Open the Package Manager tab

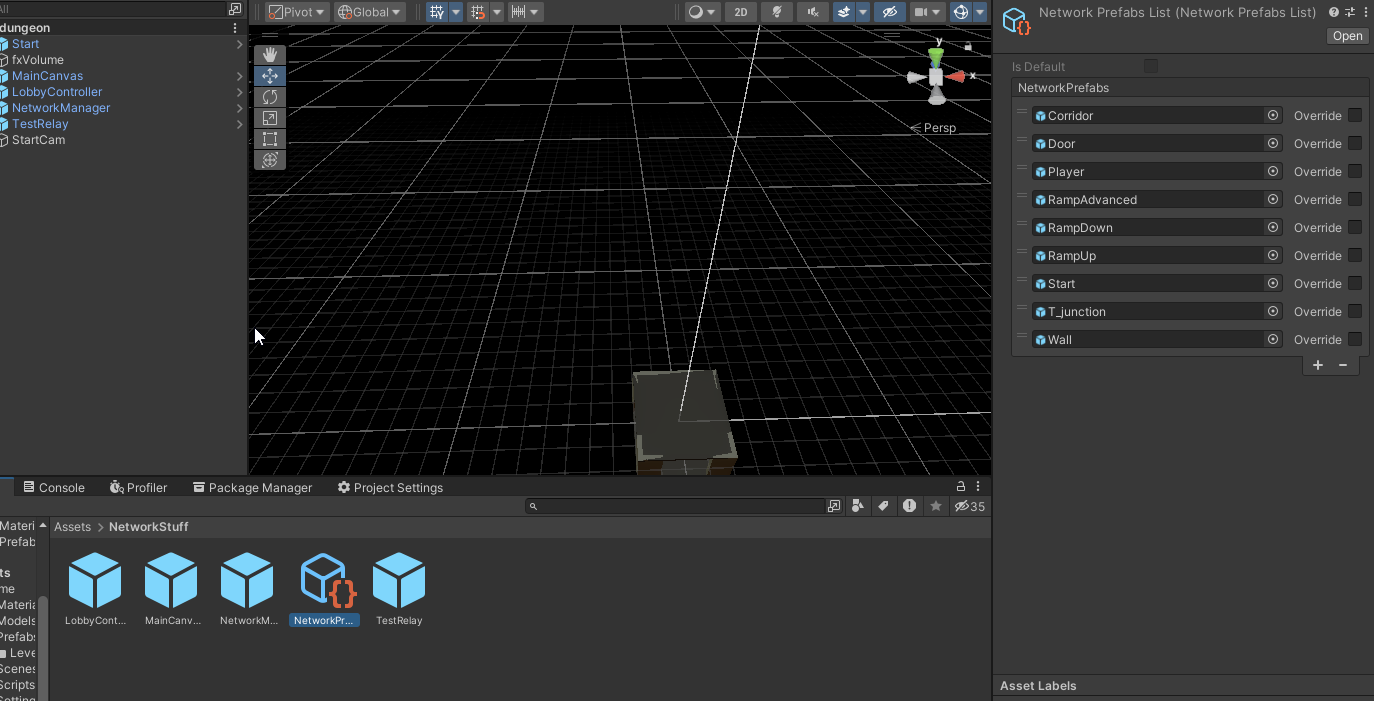[252, 487]
